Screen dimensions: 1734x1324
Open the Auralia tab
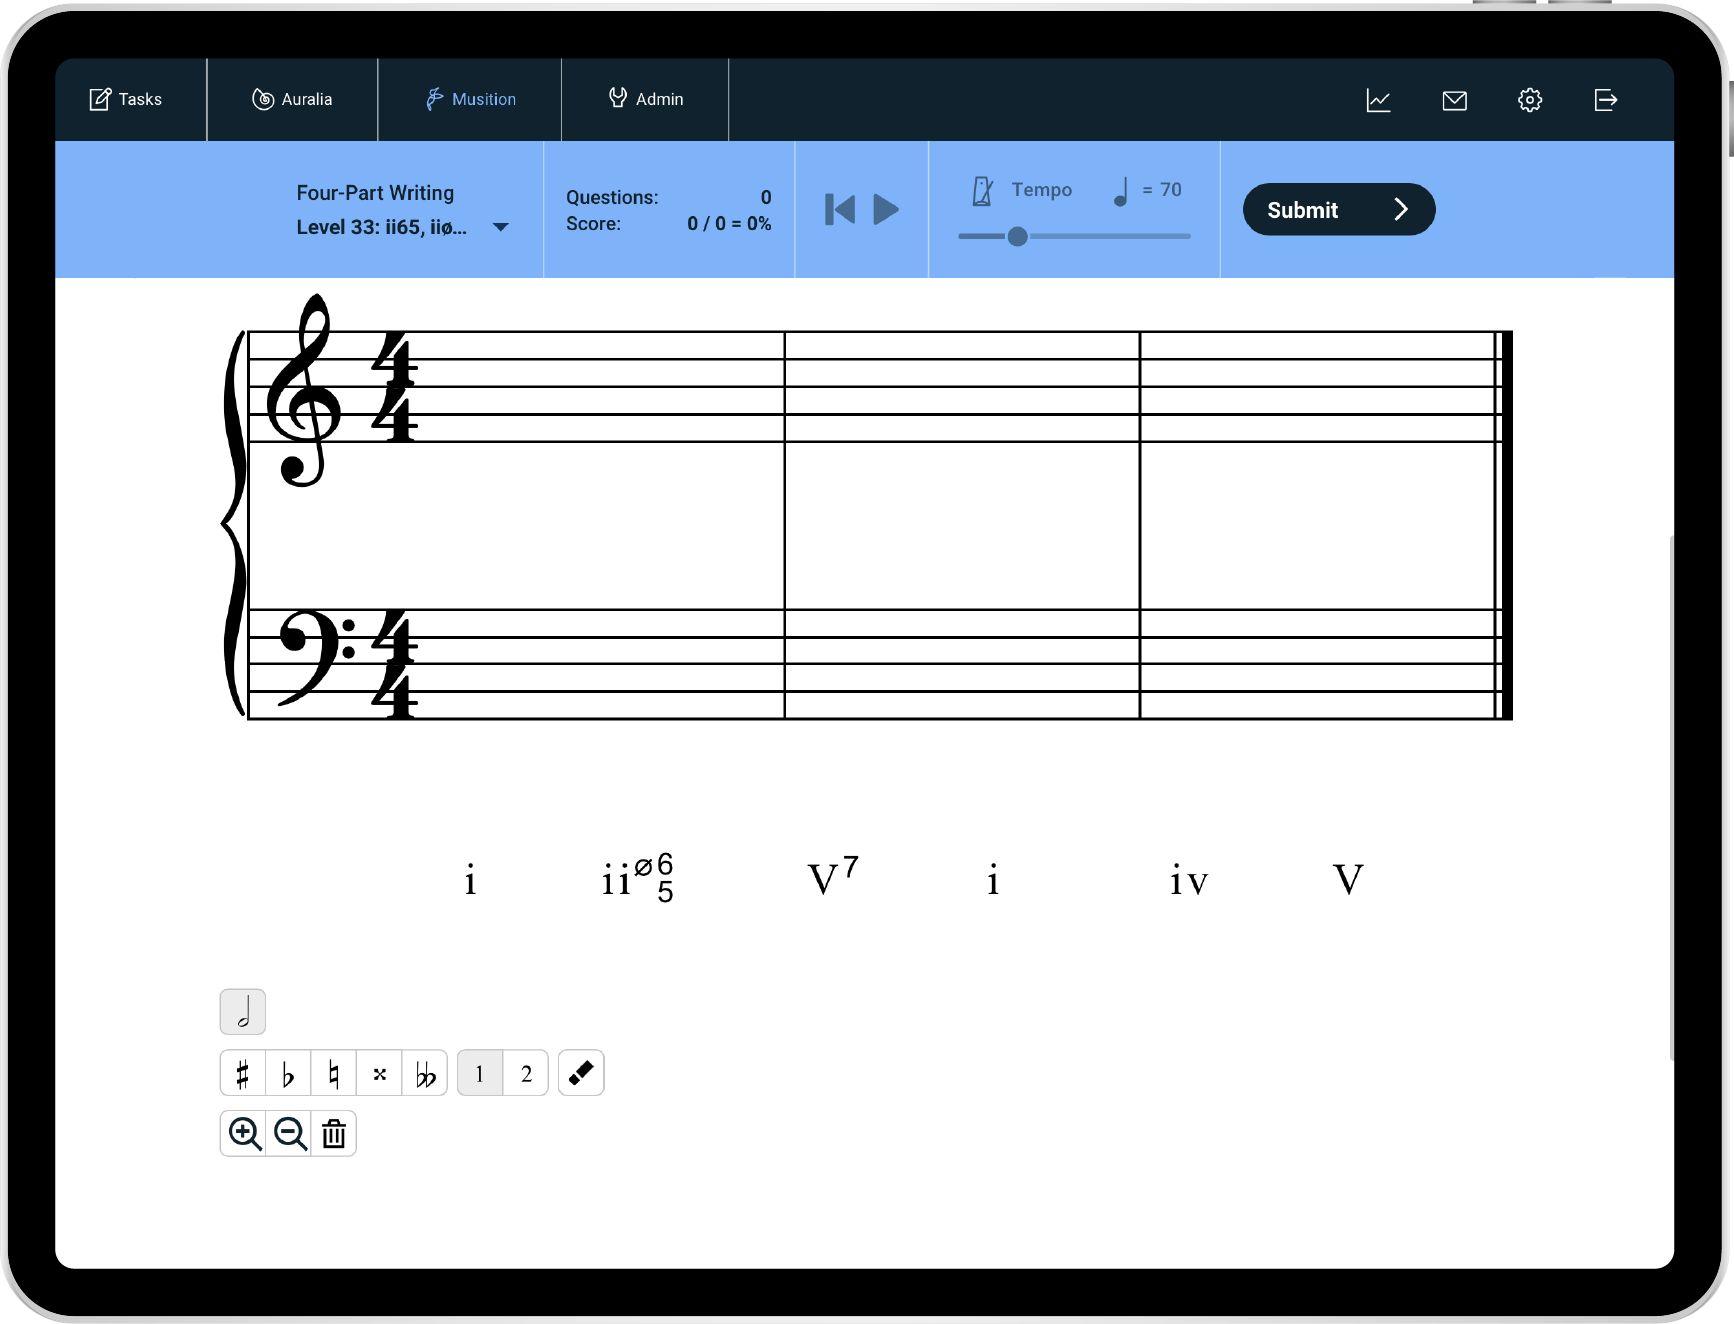coord(292,99)
